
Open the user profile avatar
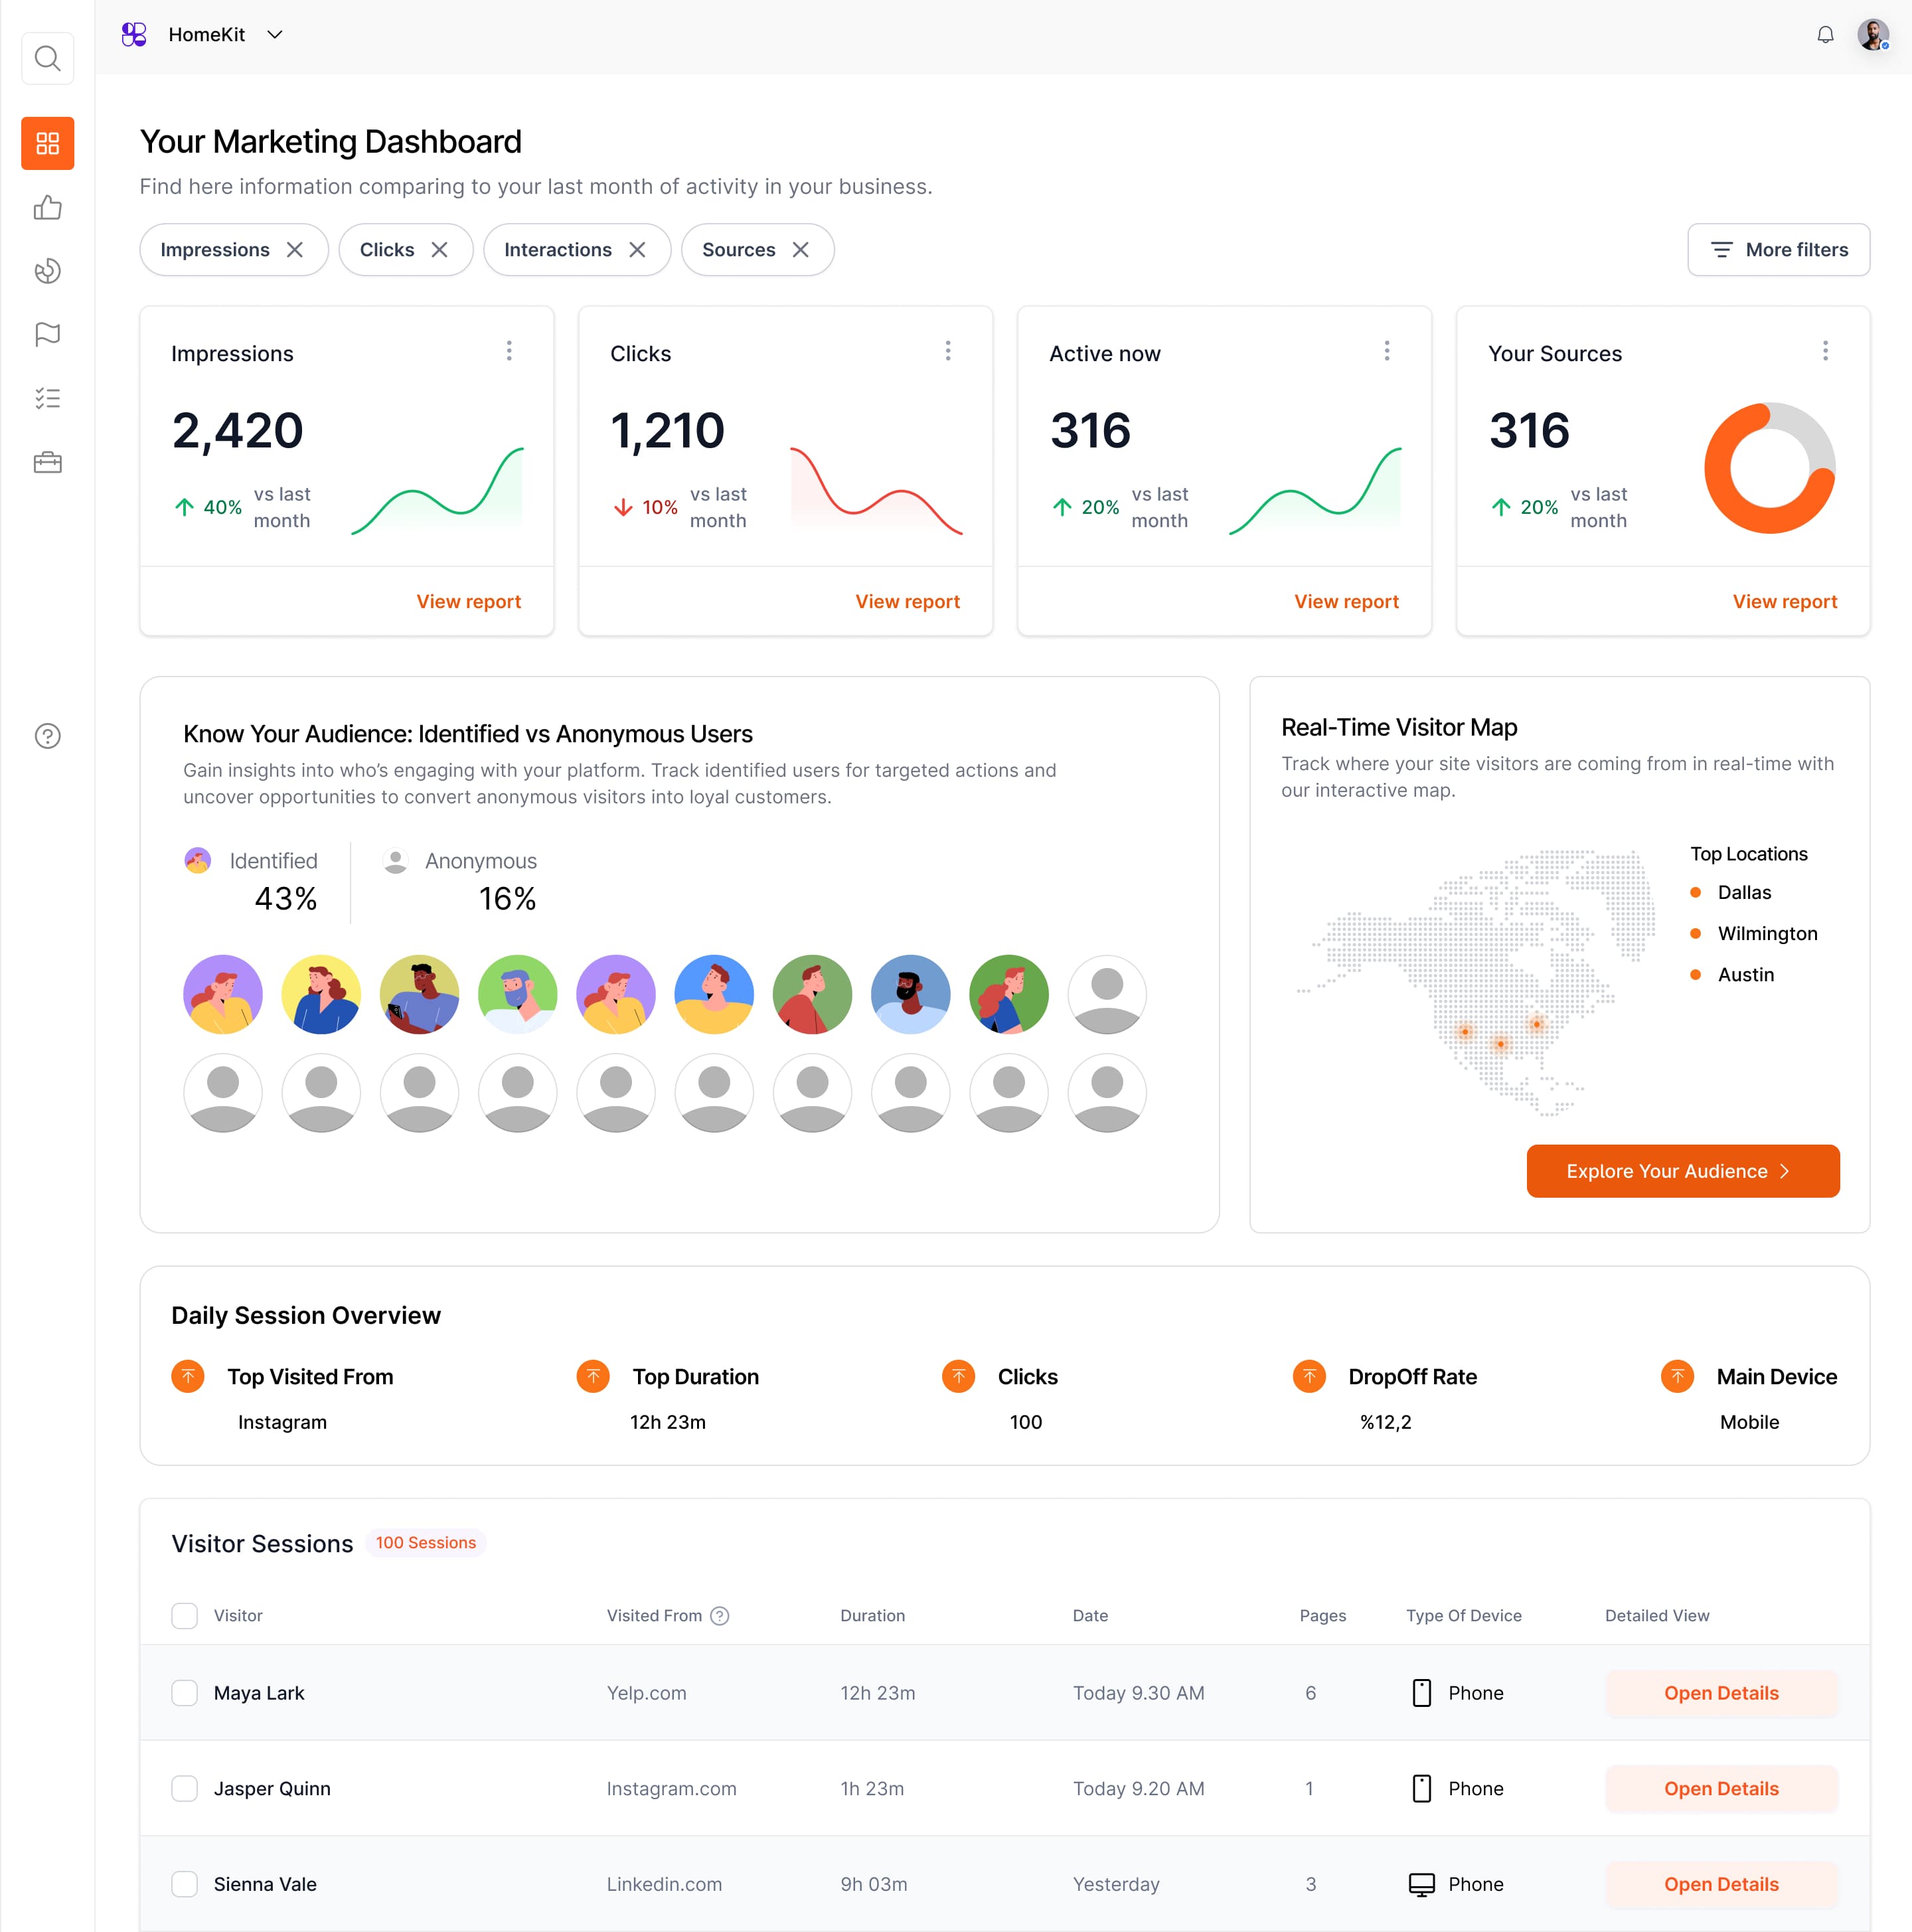1872,35
